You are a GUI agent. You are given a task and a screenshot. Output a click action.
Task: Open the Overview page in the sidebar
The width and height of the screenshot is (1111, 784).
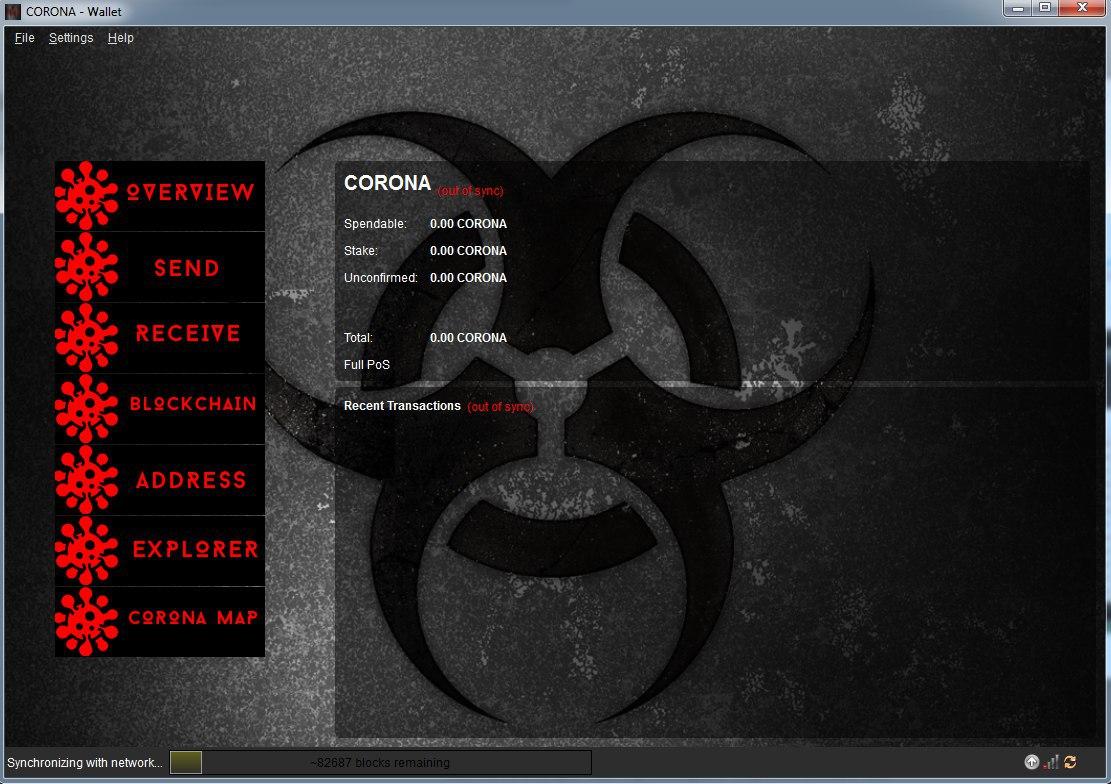pyautogui.click(x=160, y=196)
